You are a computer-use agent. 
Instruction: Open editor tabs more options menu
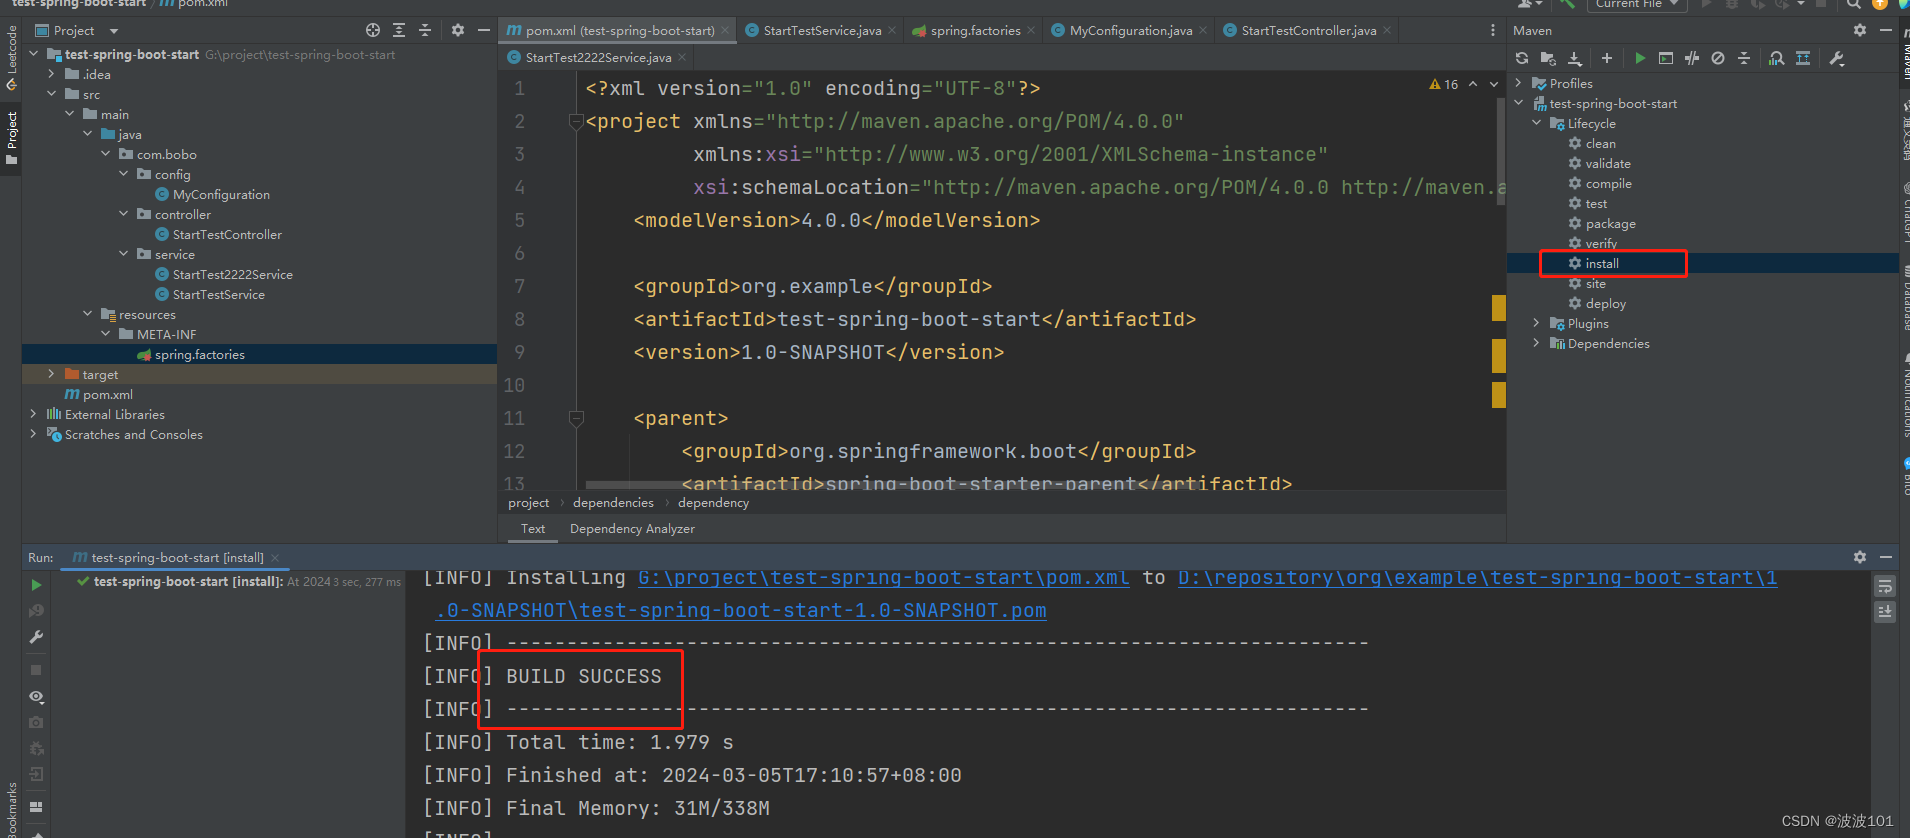click(x=1493, y=30)
